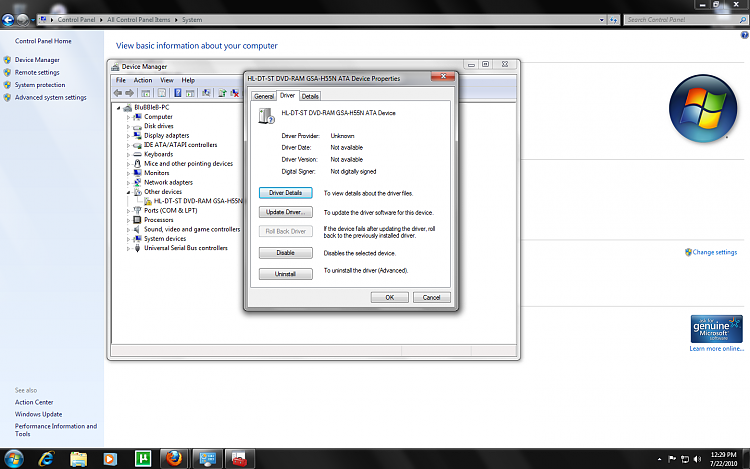Click Scan for hardware changes toolbar icon
The height and width of the screenshot is (469, 750).
206,93
